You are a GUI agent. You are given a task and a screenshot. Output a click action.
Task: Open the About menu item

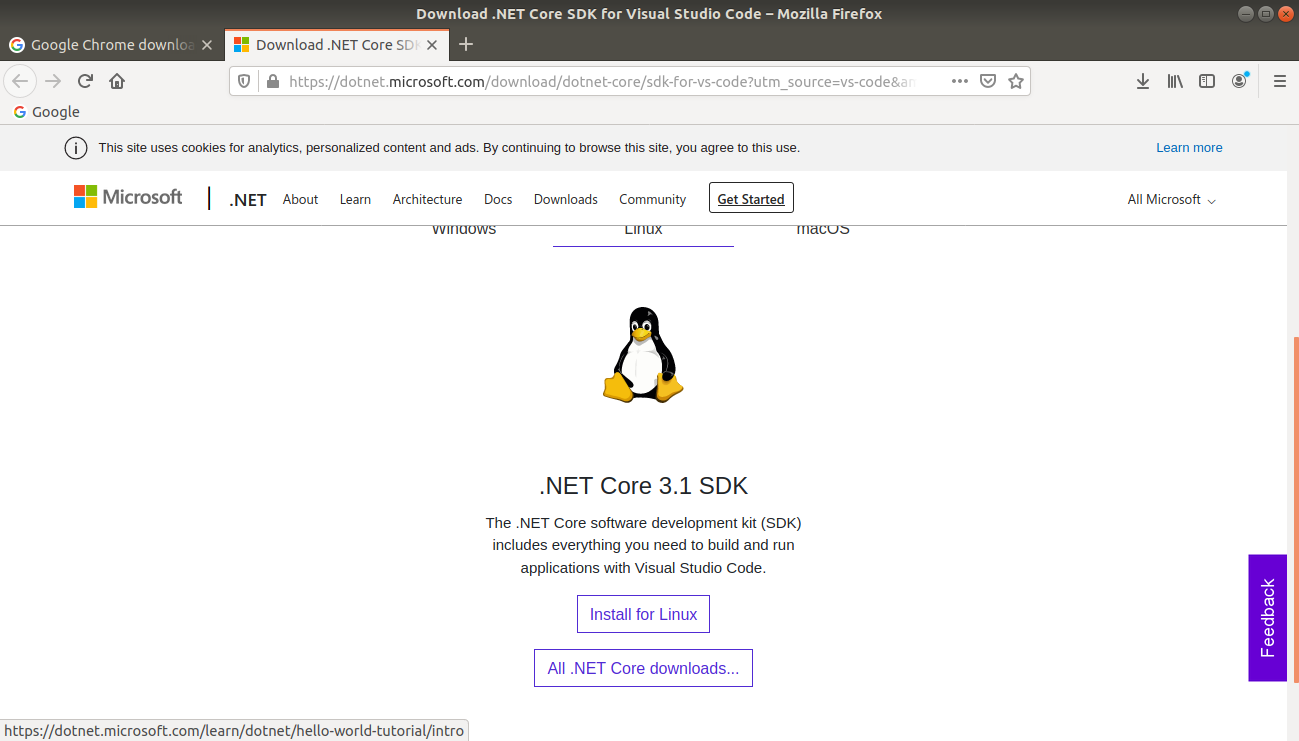tap(300, 199)
